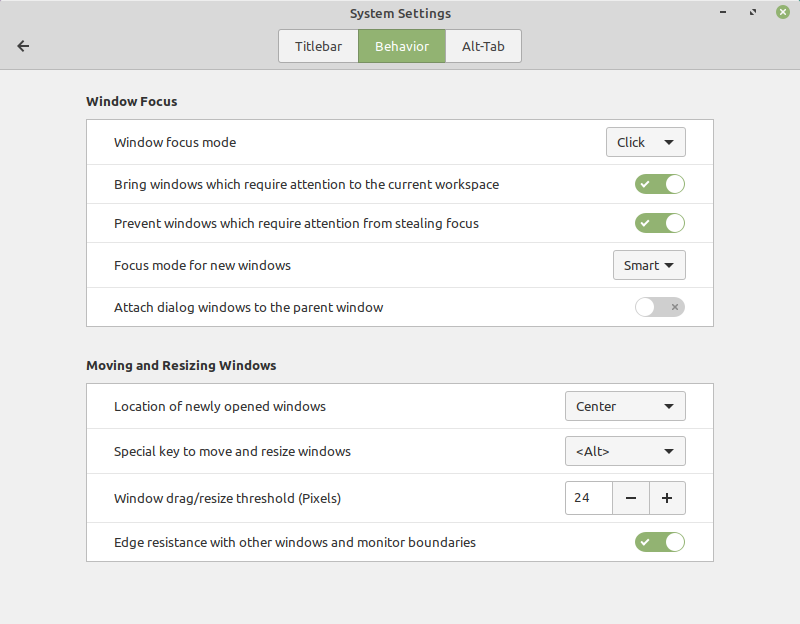The height and width of the screenshot is (624, 800).
Task: Minimize the System Settings window
Action: tap(722, 12)
